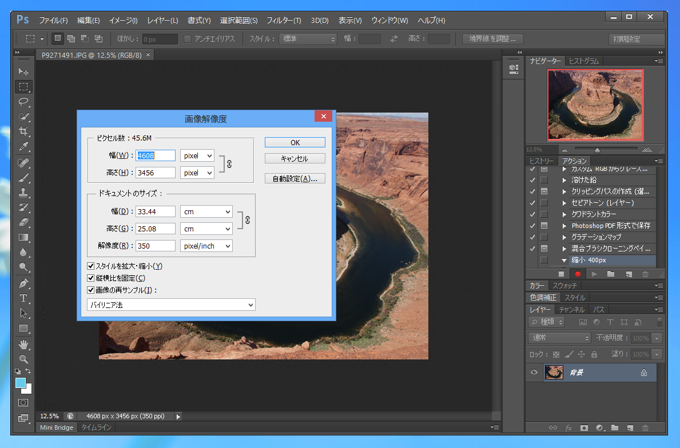Open pixel/inch resolution unit dropdown
This screenshot has height=448, width=680.
(206, 246)
